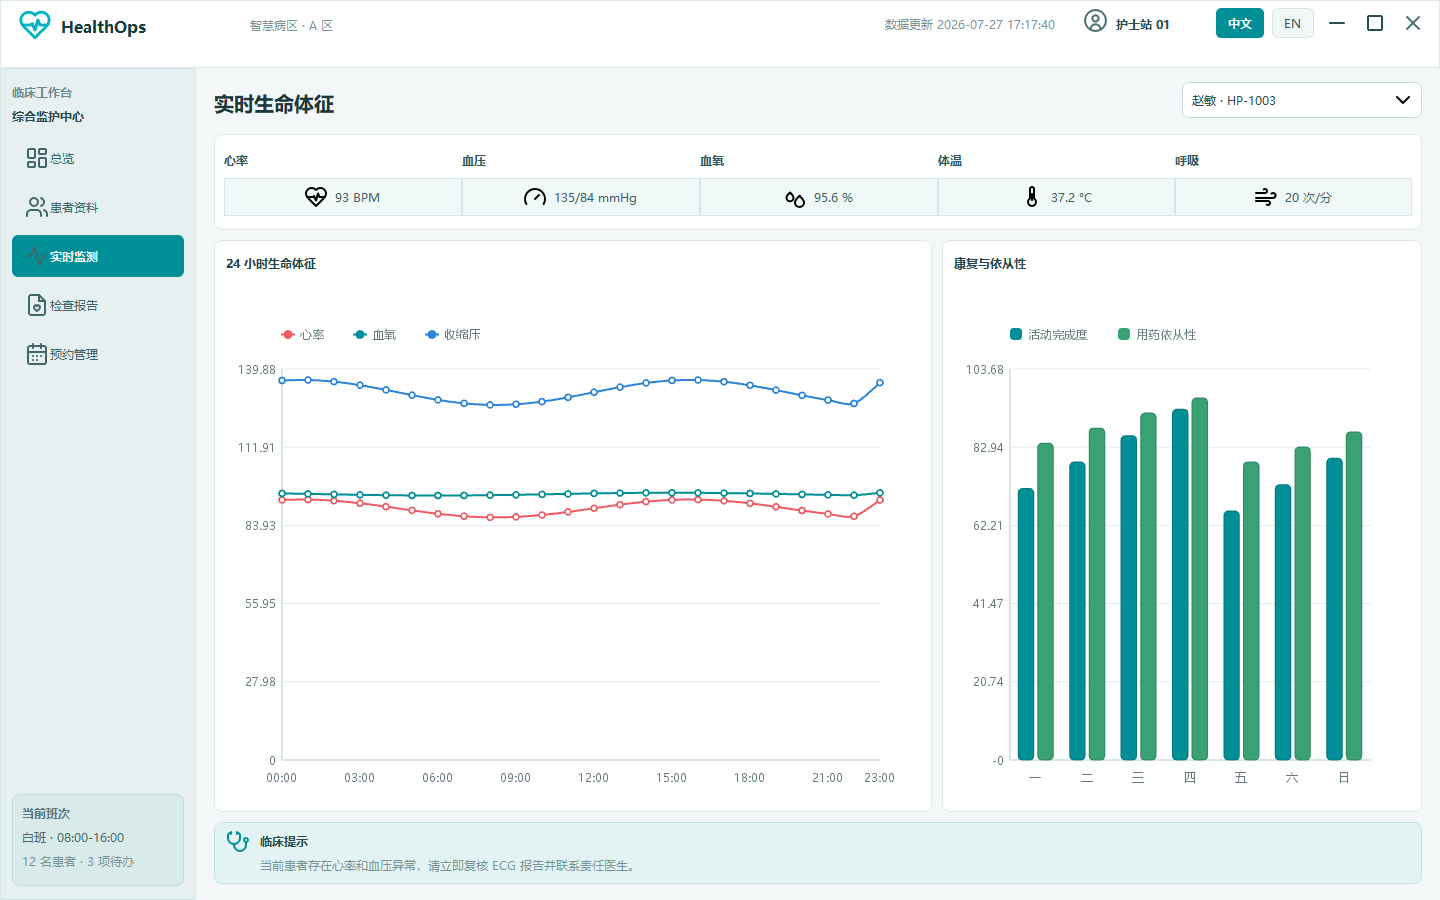
Task: Click the 24 小时生命体征 chart title
Action: pyautogui.click(x=271, y=264)
